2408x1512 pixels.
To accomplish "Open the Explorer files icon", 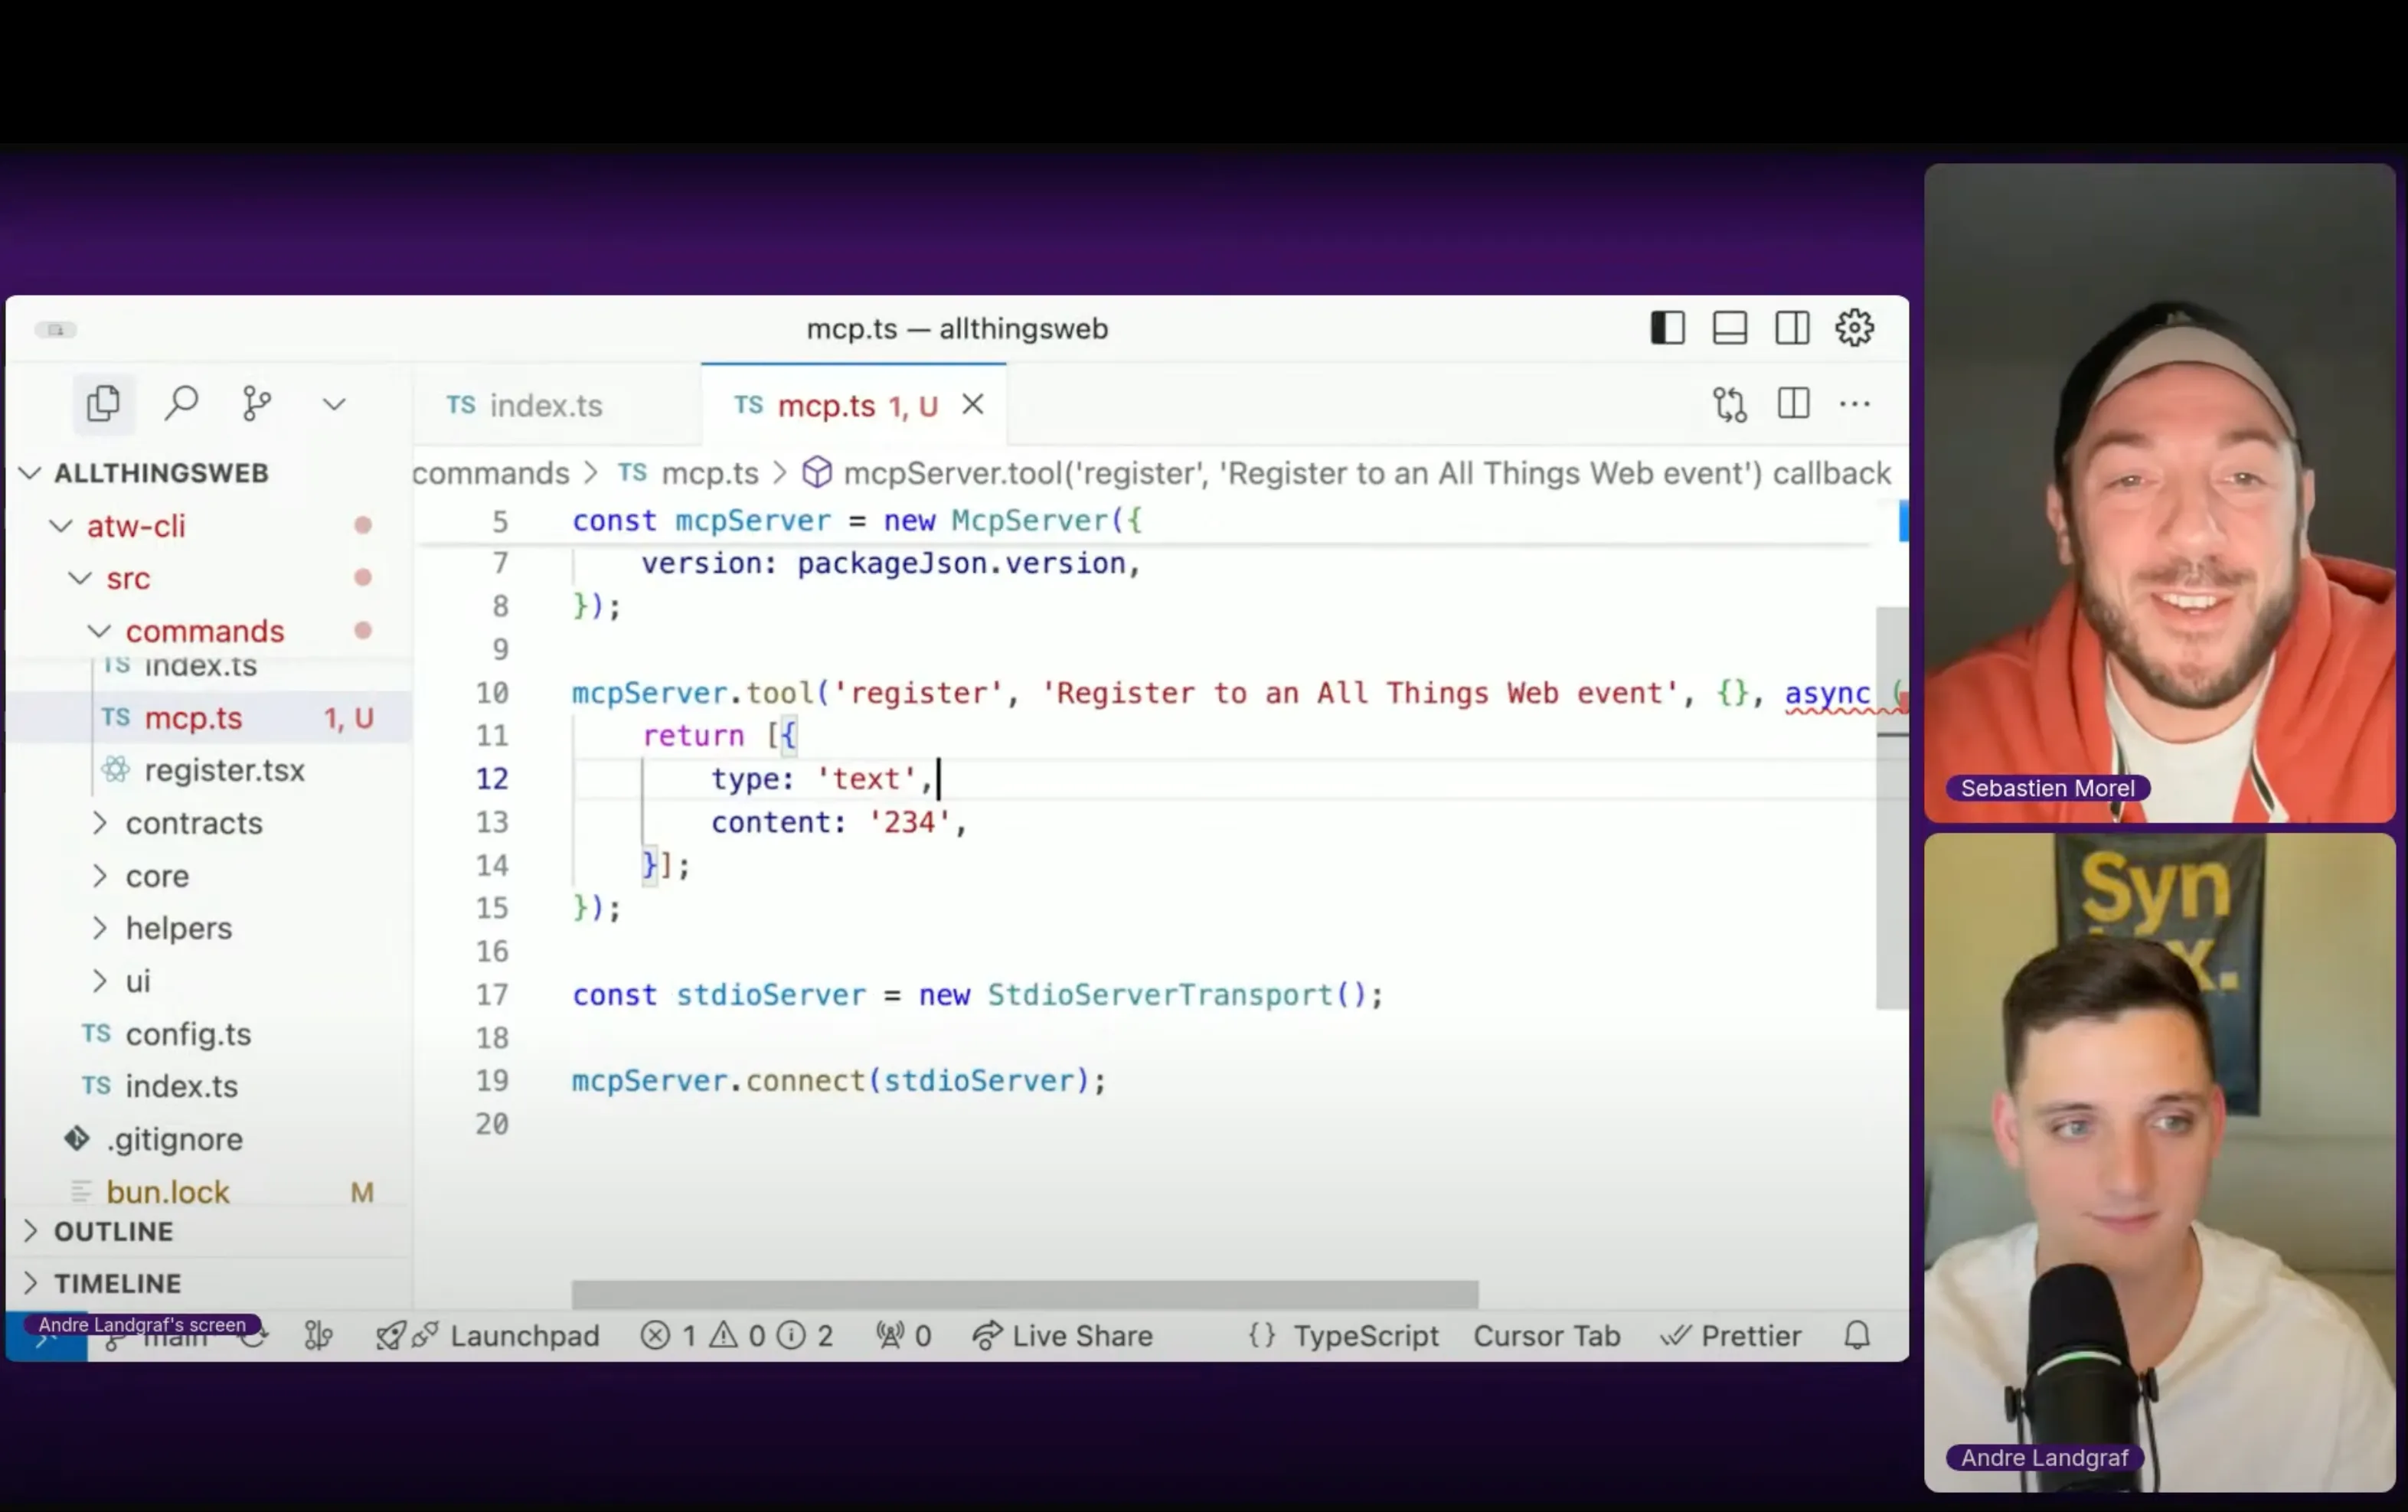I will pos(103,404).
